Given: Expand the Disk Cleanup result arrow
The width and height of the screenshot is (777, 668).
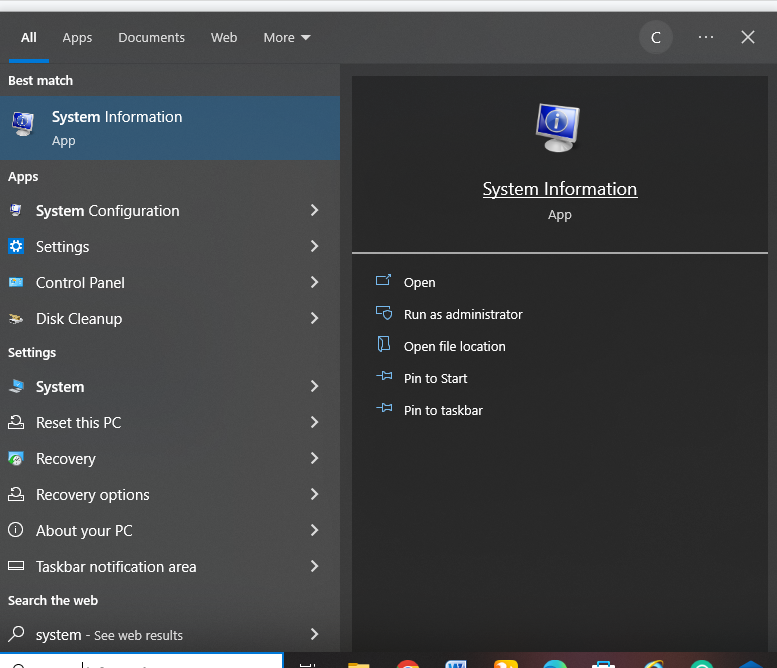Looking at the screenshot, I should (x=314, y=318).
